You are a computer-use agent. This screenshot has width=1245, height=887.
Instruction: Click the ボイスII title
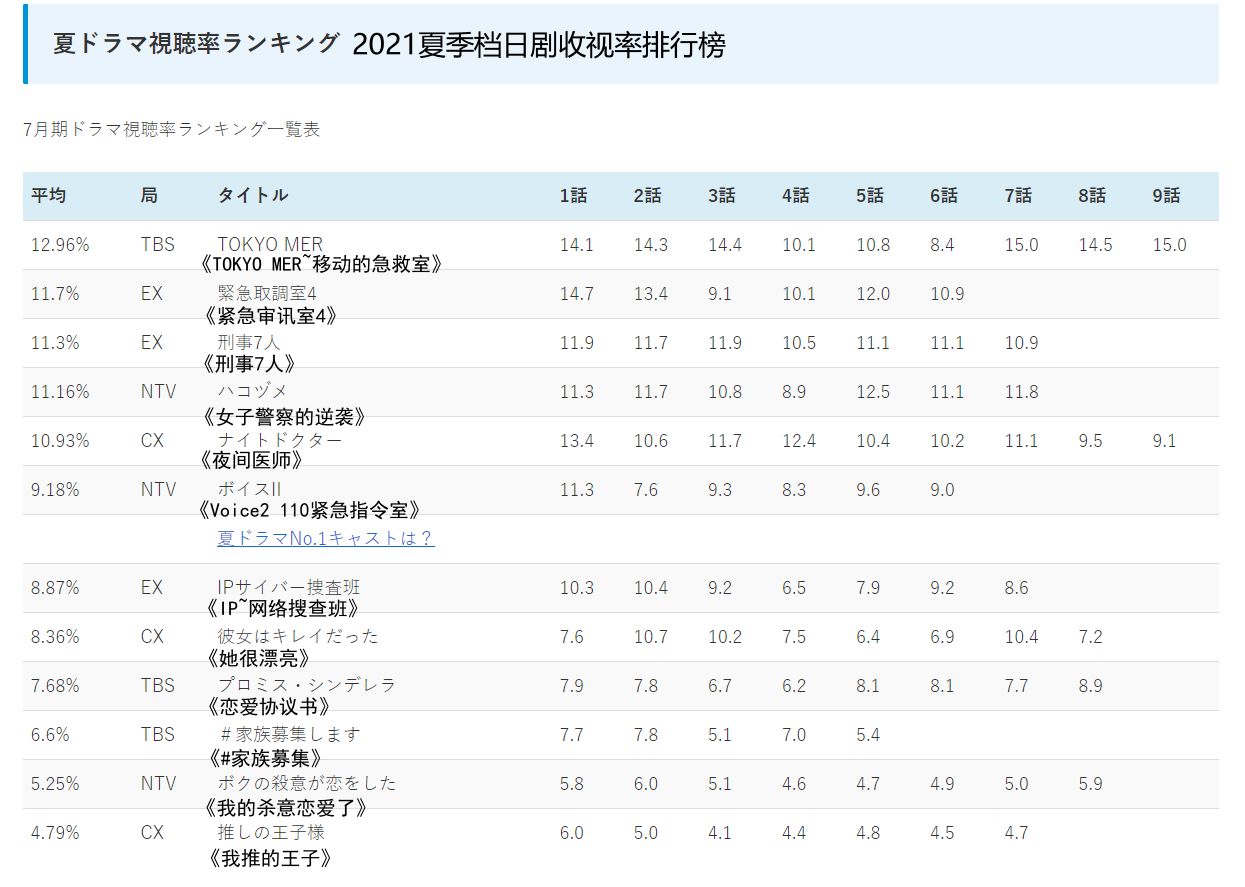[x=250, y=490]
